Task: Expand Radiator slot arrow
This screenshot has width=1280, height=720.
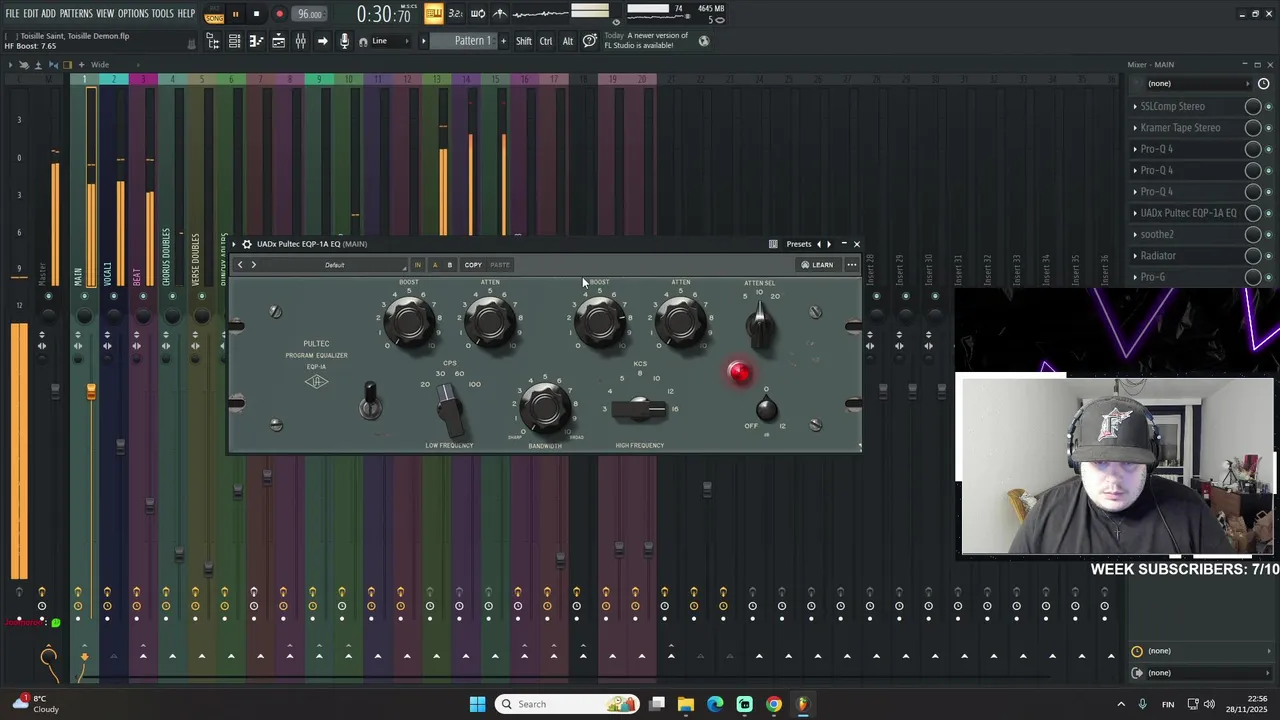Action: click(x=1135, y=256)
